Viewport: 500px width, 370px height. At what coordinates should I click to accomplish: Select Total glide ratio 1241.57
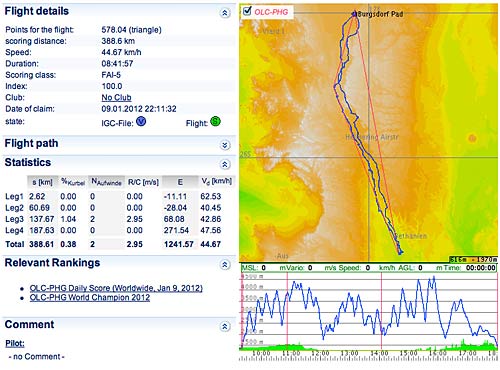point(178,244)
